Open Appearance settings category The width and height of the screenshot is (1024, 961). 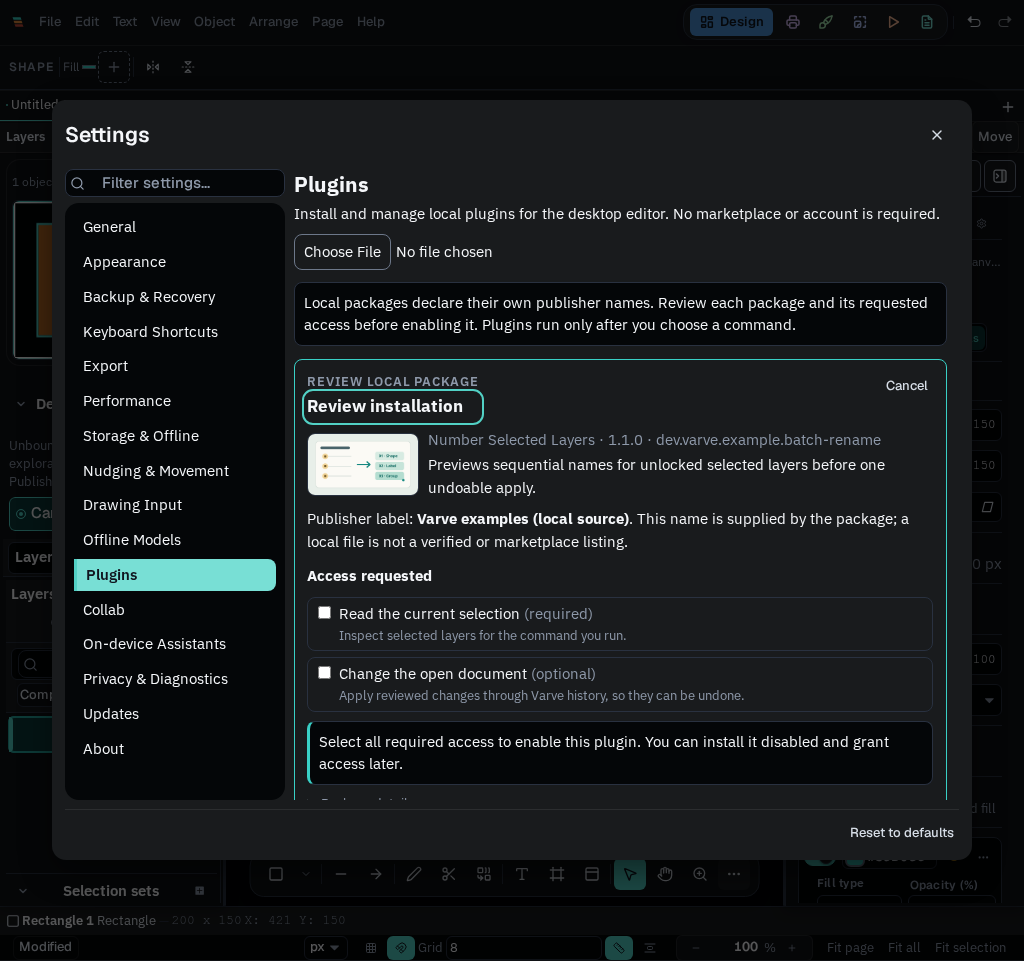[174, 262]
